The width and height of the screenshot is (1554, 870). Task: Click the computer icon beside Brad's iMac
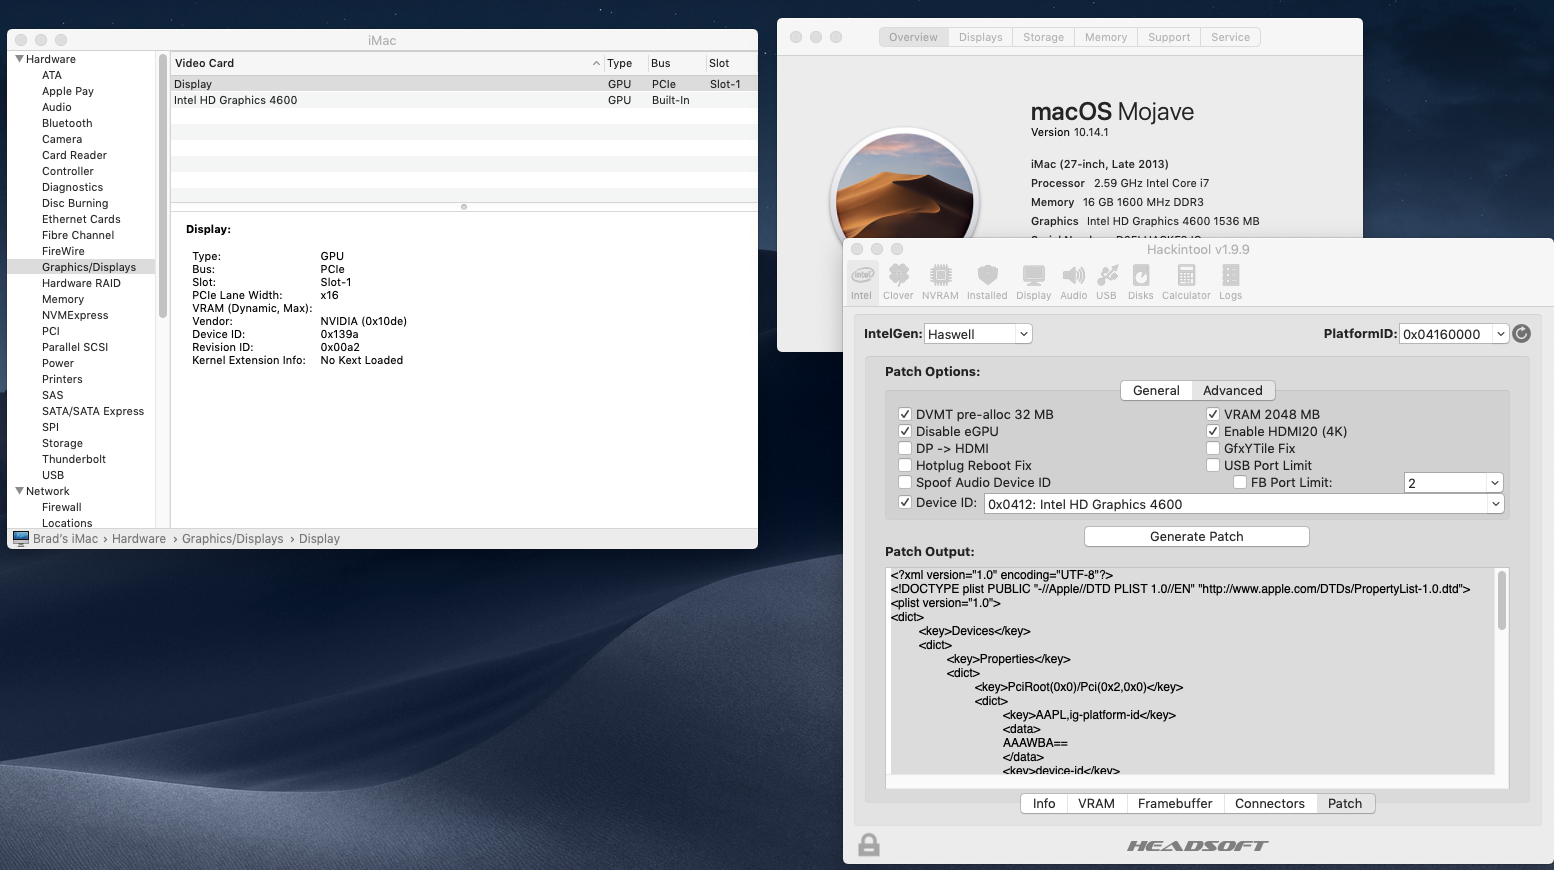[x=21, y=538]
